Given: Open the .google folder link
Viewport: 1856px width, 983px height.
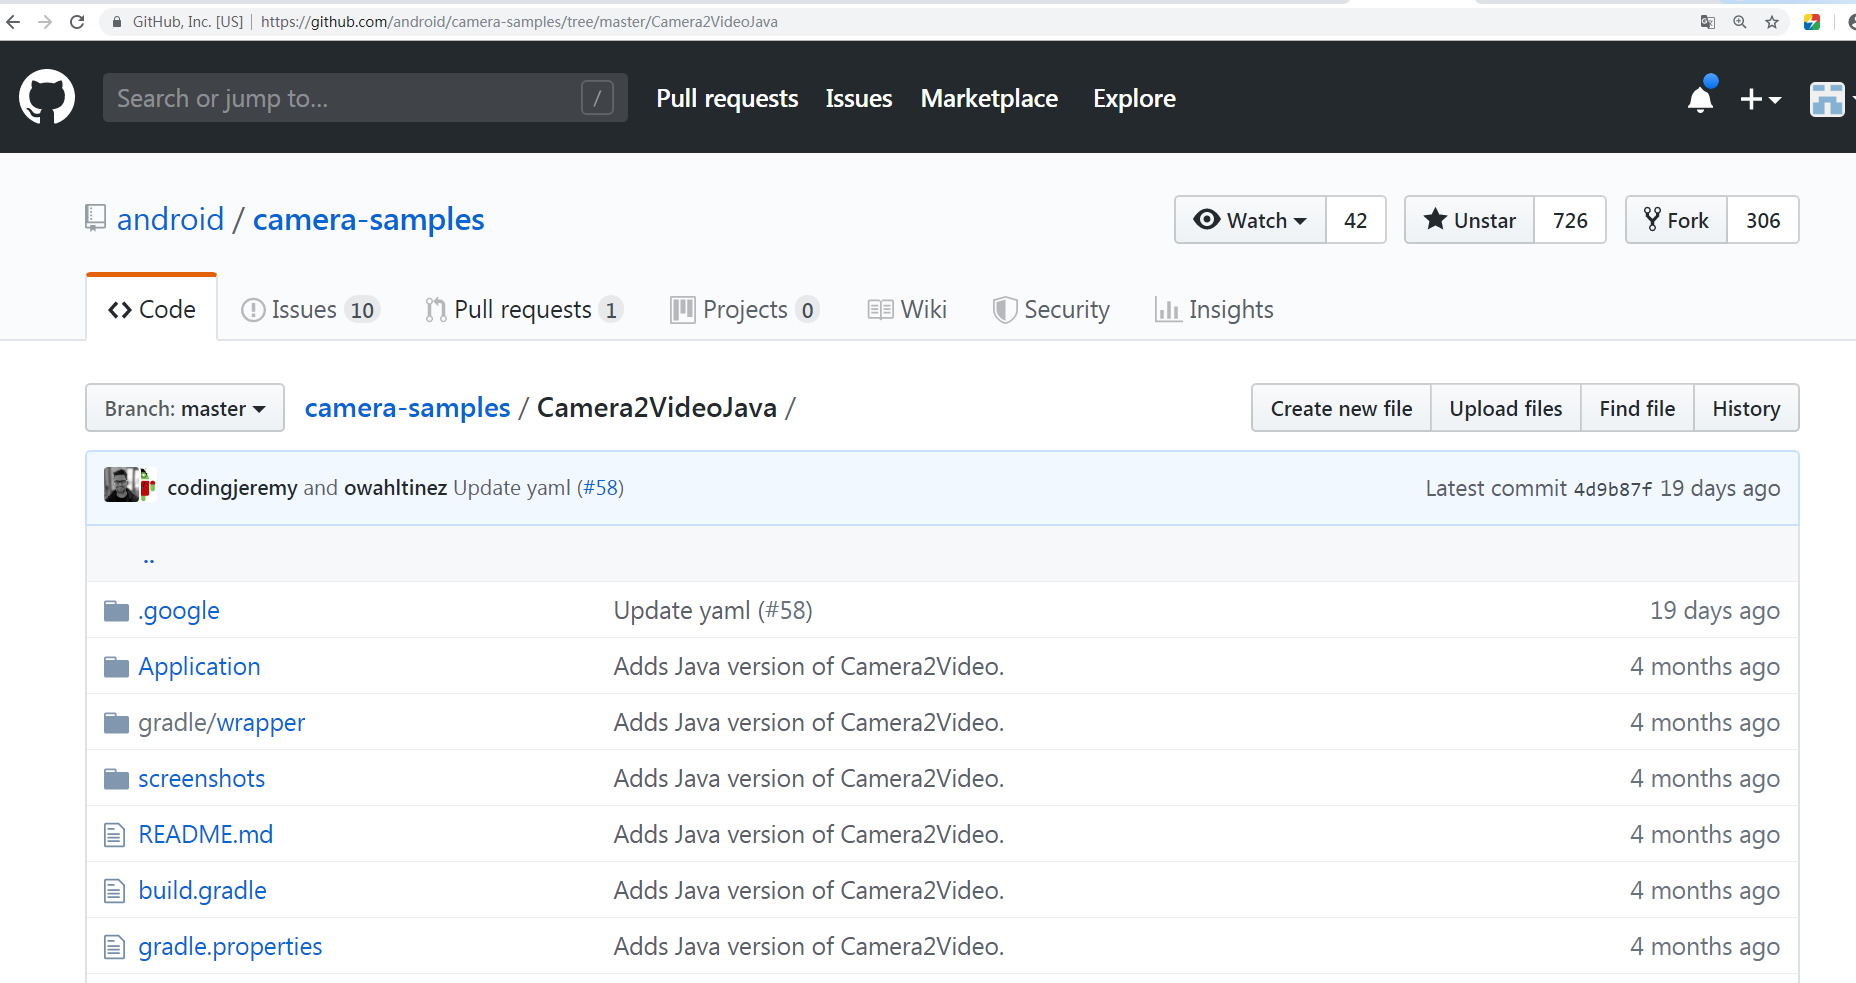Looking at the screenshot, I should [x=179, y=611].
